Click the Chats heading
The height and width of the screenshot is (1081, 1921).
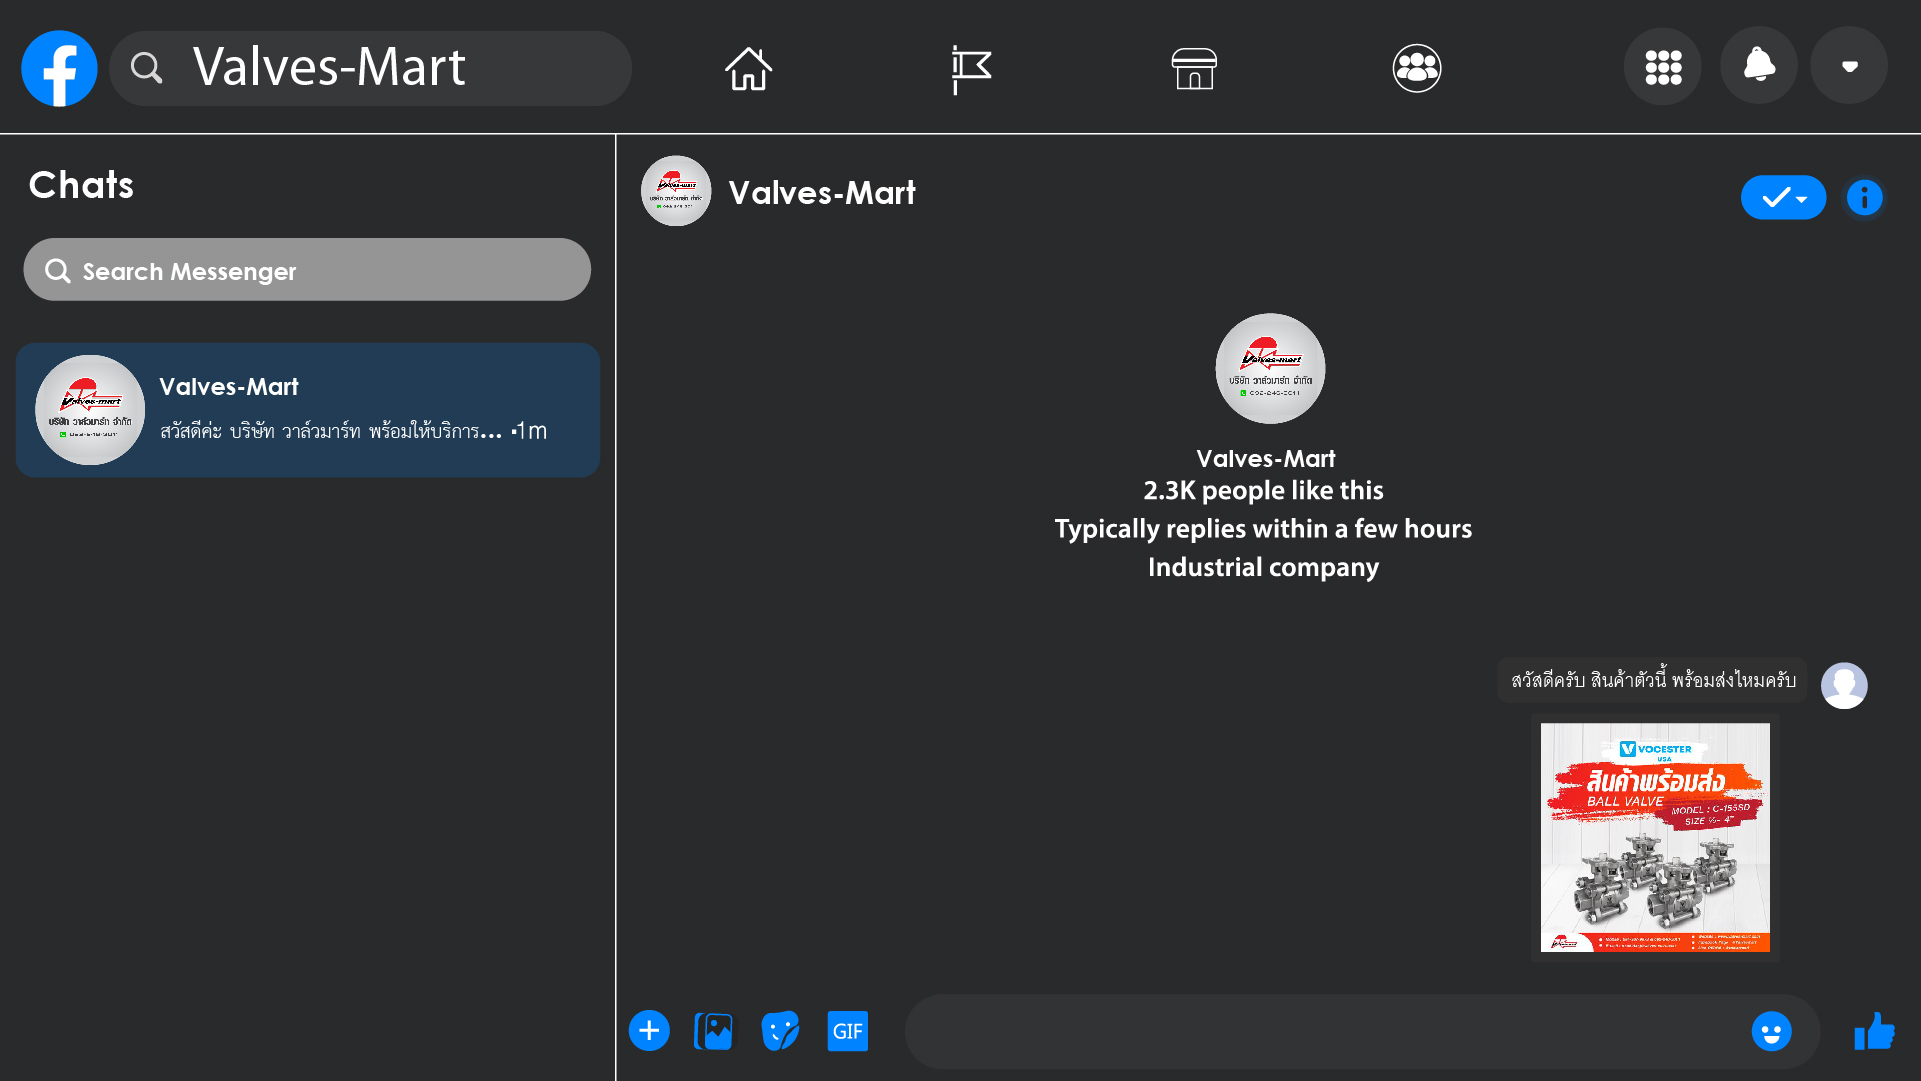[81, 185]
